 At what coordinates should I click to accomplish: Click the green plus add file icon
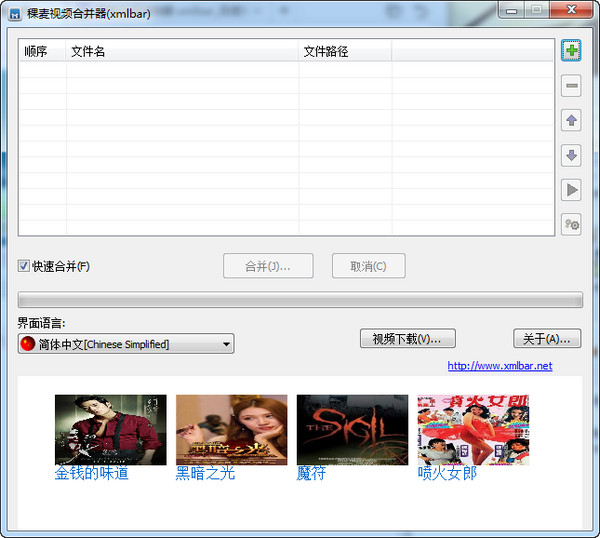572,51
